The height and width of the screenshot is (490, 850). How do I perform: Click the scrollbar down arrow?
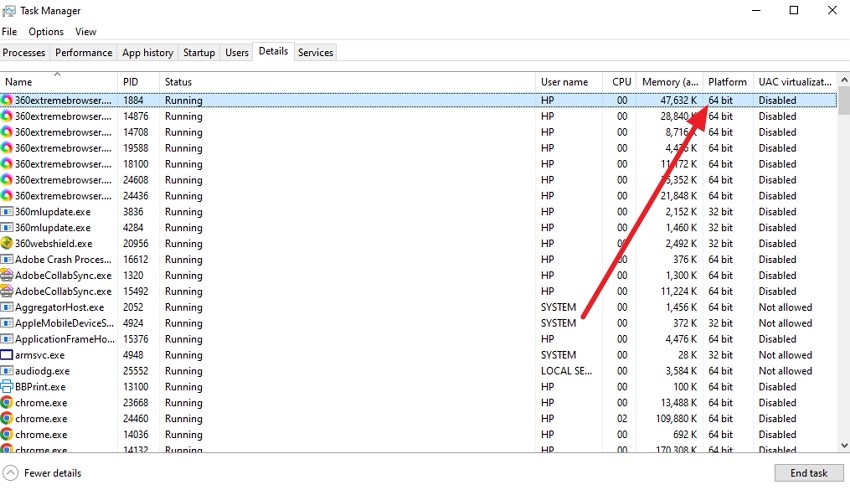[844, 446]
